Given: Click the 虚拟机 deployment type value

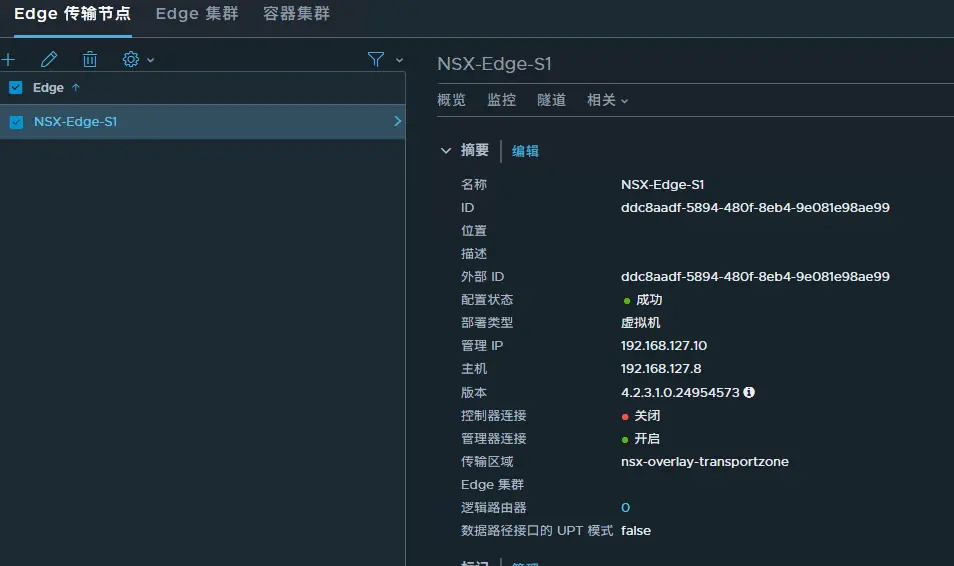Looking at the screenshot, I should point(641,323).
